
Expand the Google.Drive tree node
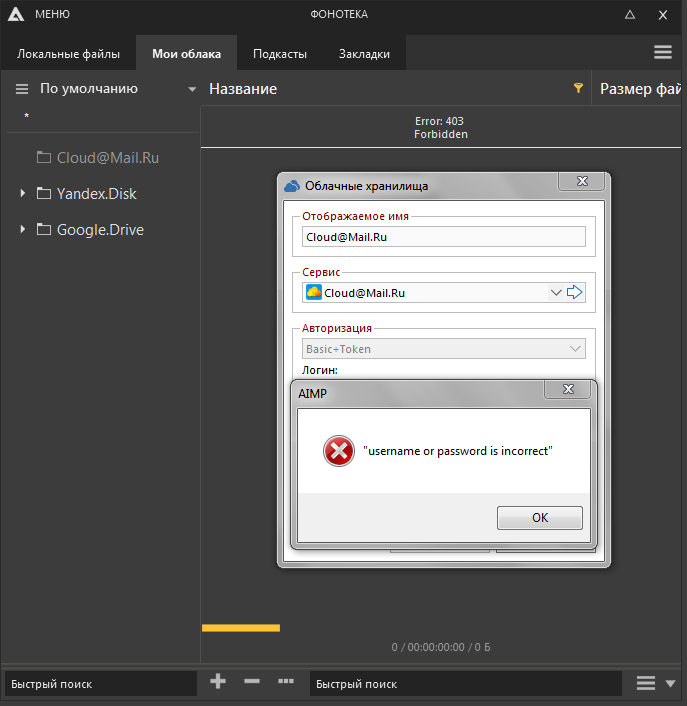pos(23,229)
